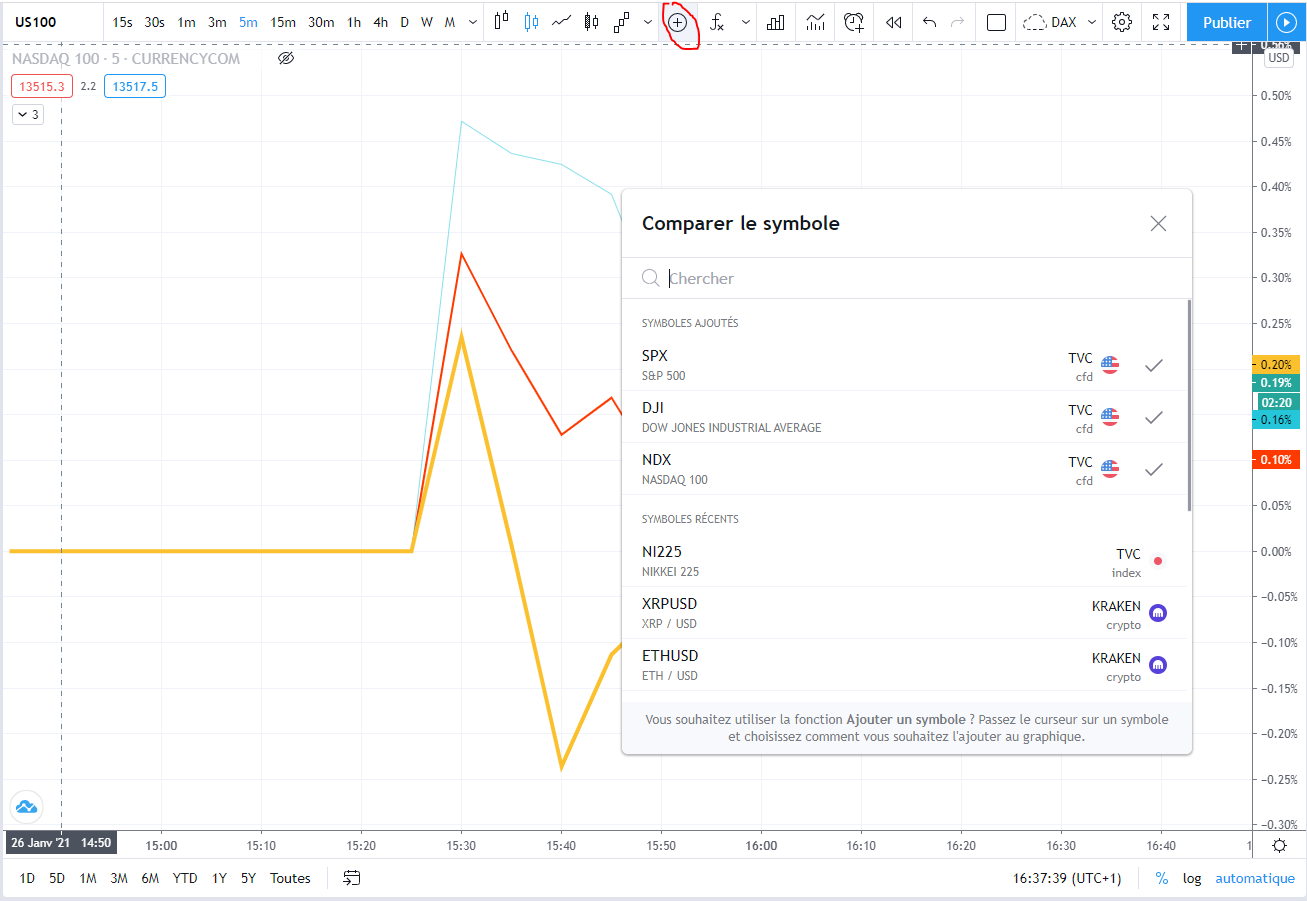Undo the last chart action

[x=930, y=22]
